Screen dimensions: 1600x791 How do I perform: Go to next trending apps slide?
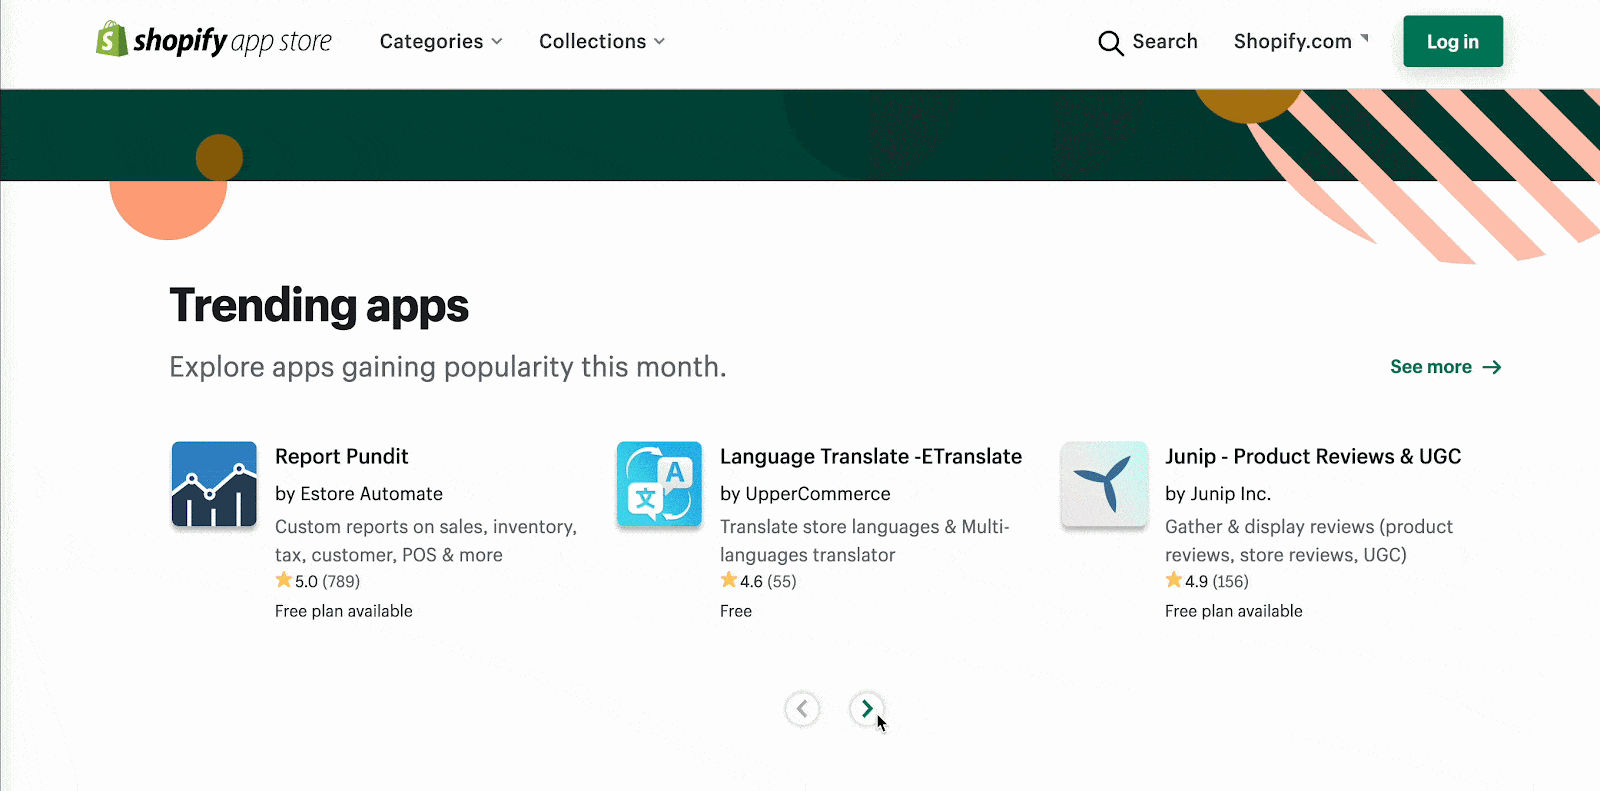coord(867,709)
